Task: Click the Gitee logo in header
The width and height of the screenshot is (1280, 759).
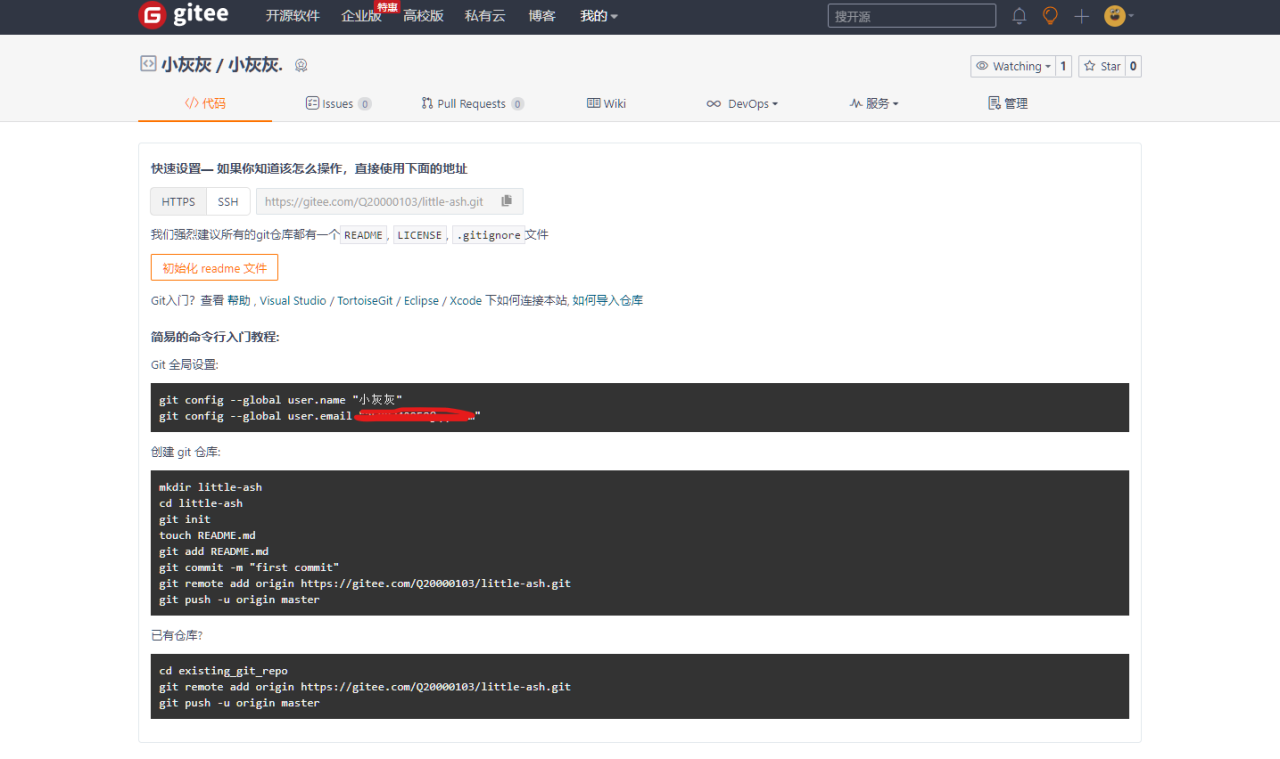Action: [x=183, y=15]
